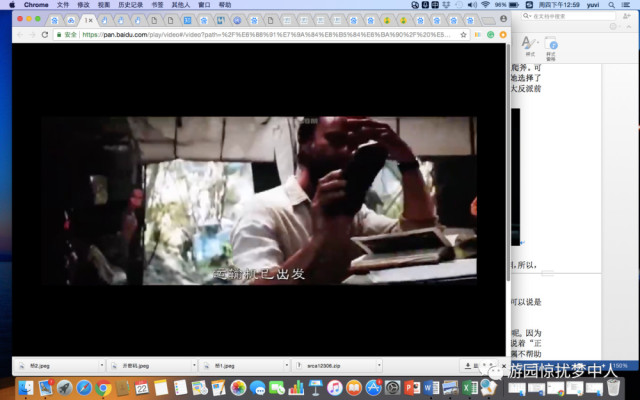Open PowerPoint from the Dock
The height and width of the screenshot is (400, 640).
412,387
